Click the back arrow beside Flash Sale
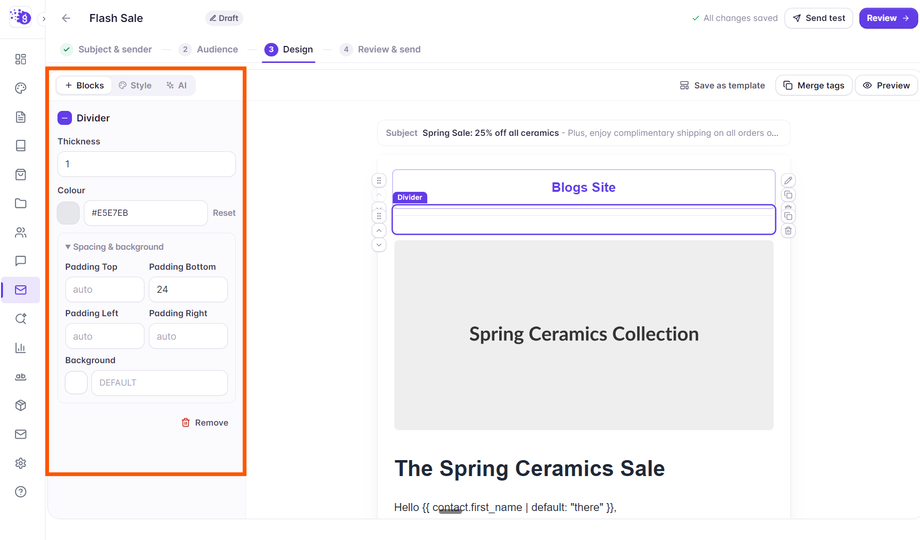 pos(66,18)
